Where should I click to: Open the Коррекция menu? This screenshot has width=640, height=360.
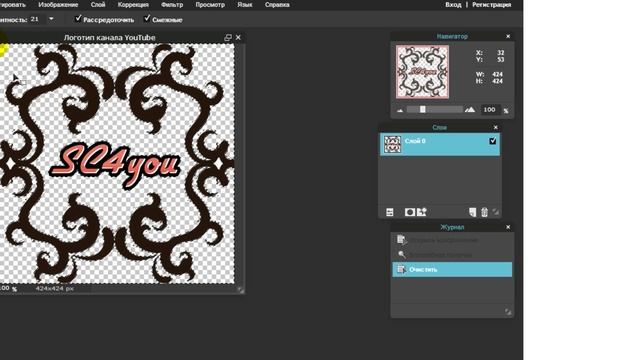pos(133,5)
